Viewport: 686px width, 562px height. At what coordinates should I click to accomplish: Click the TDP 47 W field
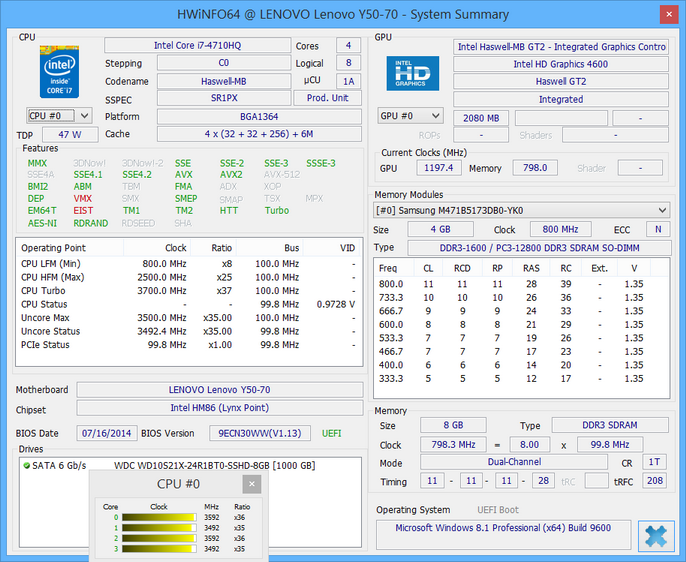[x=70, y=135]
